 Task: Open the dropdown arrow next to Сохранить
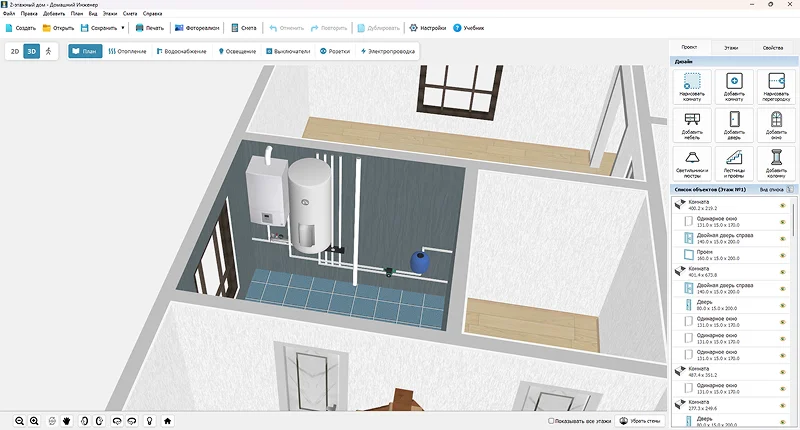tap(123, 28)
